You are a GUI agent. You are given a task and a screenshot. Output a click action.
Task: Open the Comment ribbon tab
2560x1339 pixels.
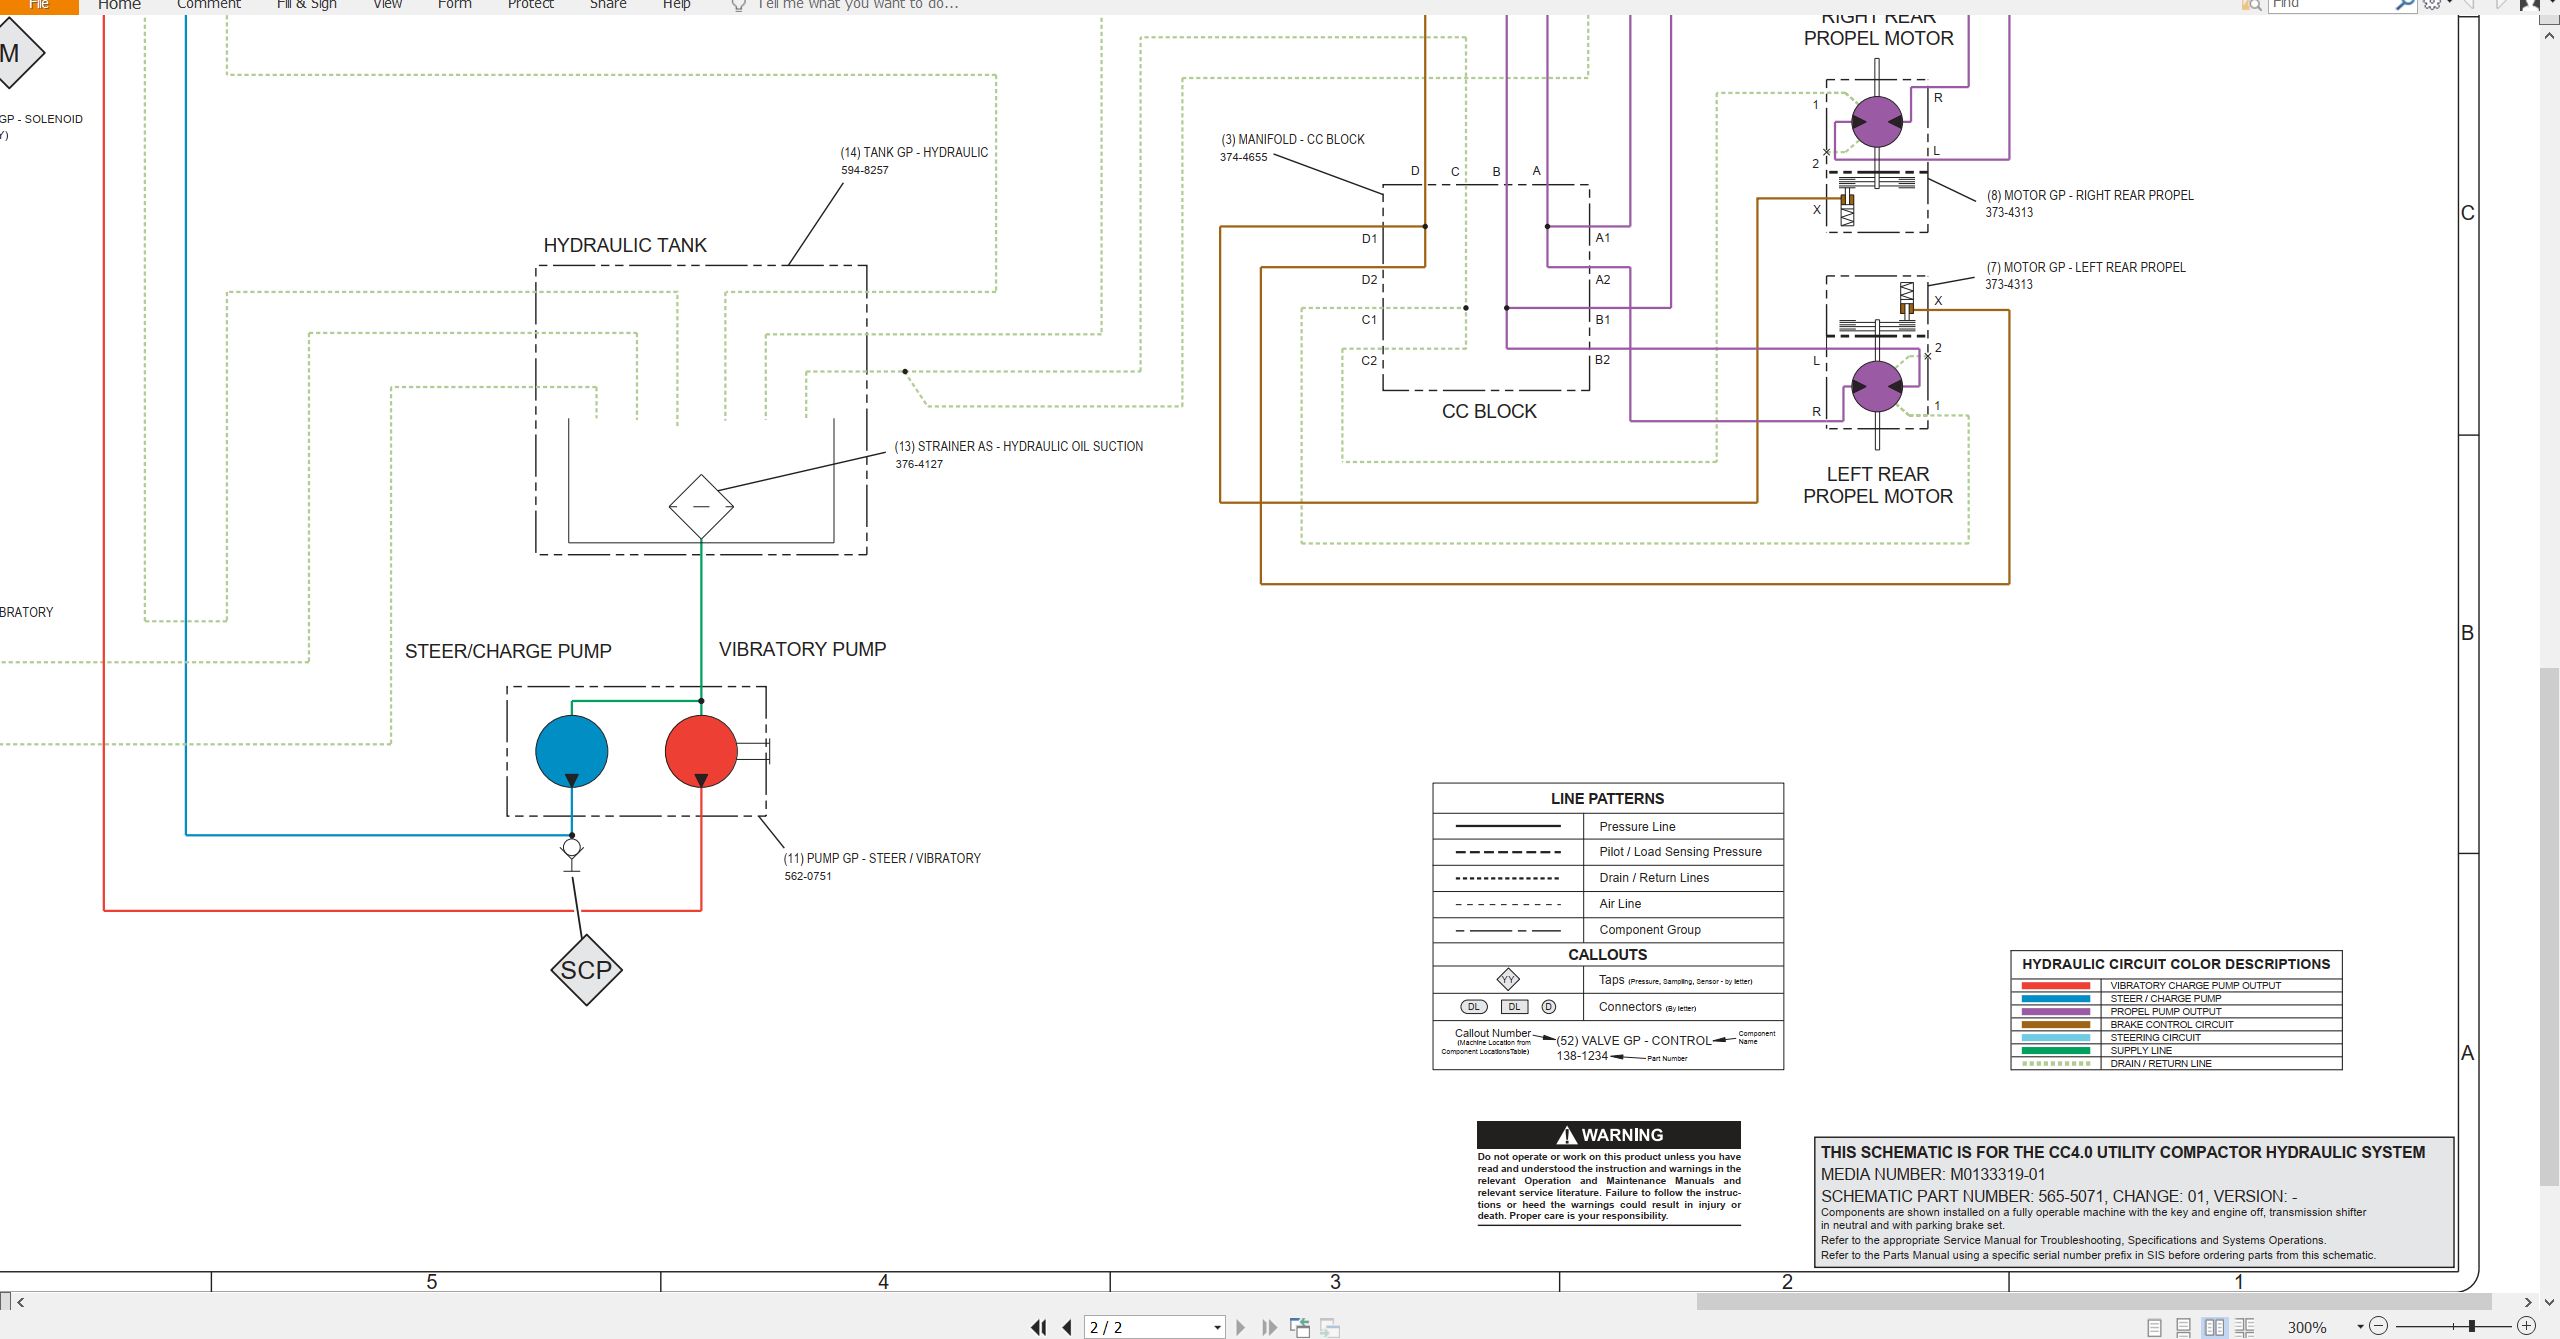[209, 5]
